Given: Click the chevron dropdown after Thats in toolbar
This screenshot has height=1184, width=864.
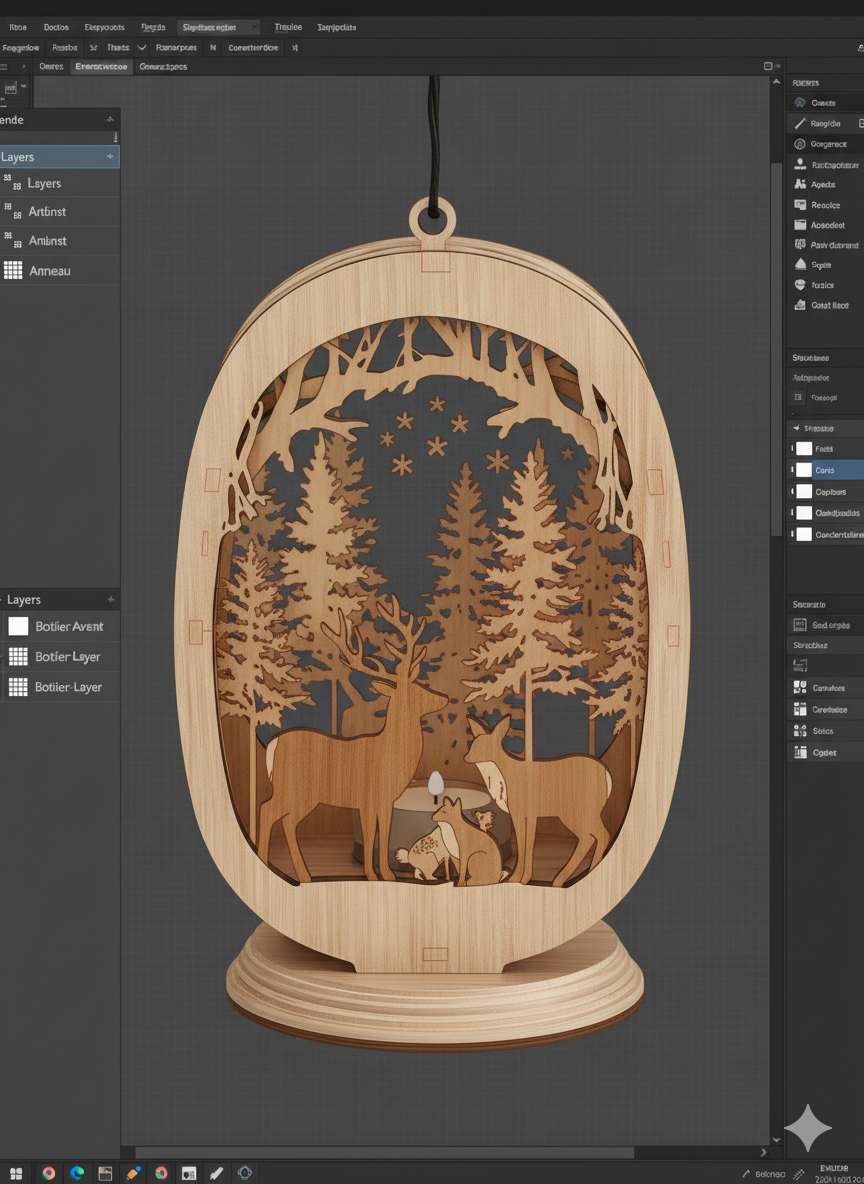Looking at the screenshot, I should pyautogui.click(x=141, y=47).
